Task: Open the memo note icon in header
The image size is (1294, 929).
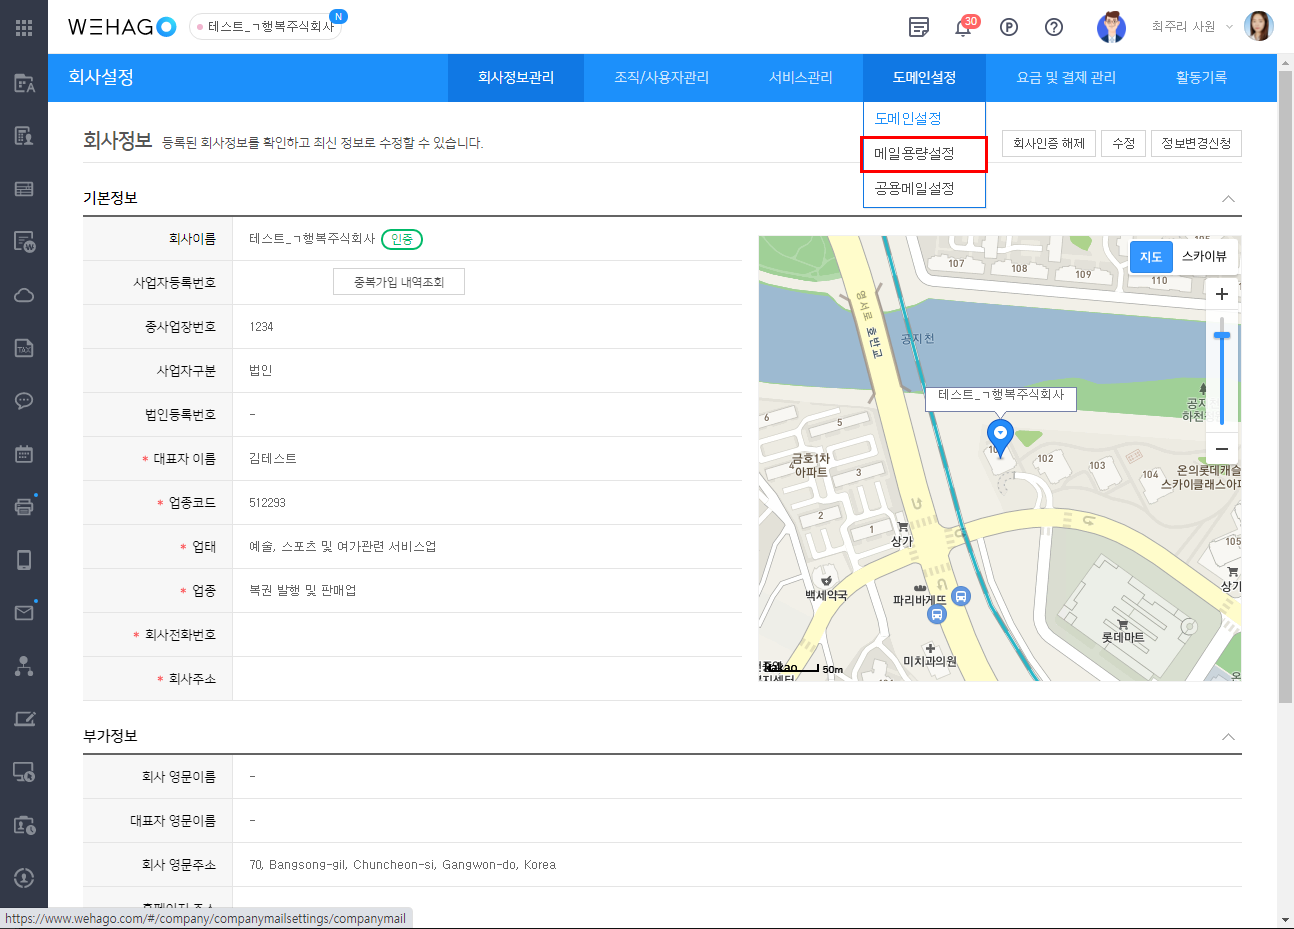Action: 919,27
